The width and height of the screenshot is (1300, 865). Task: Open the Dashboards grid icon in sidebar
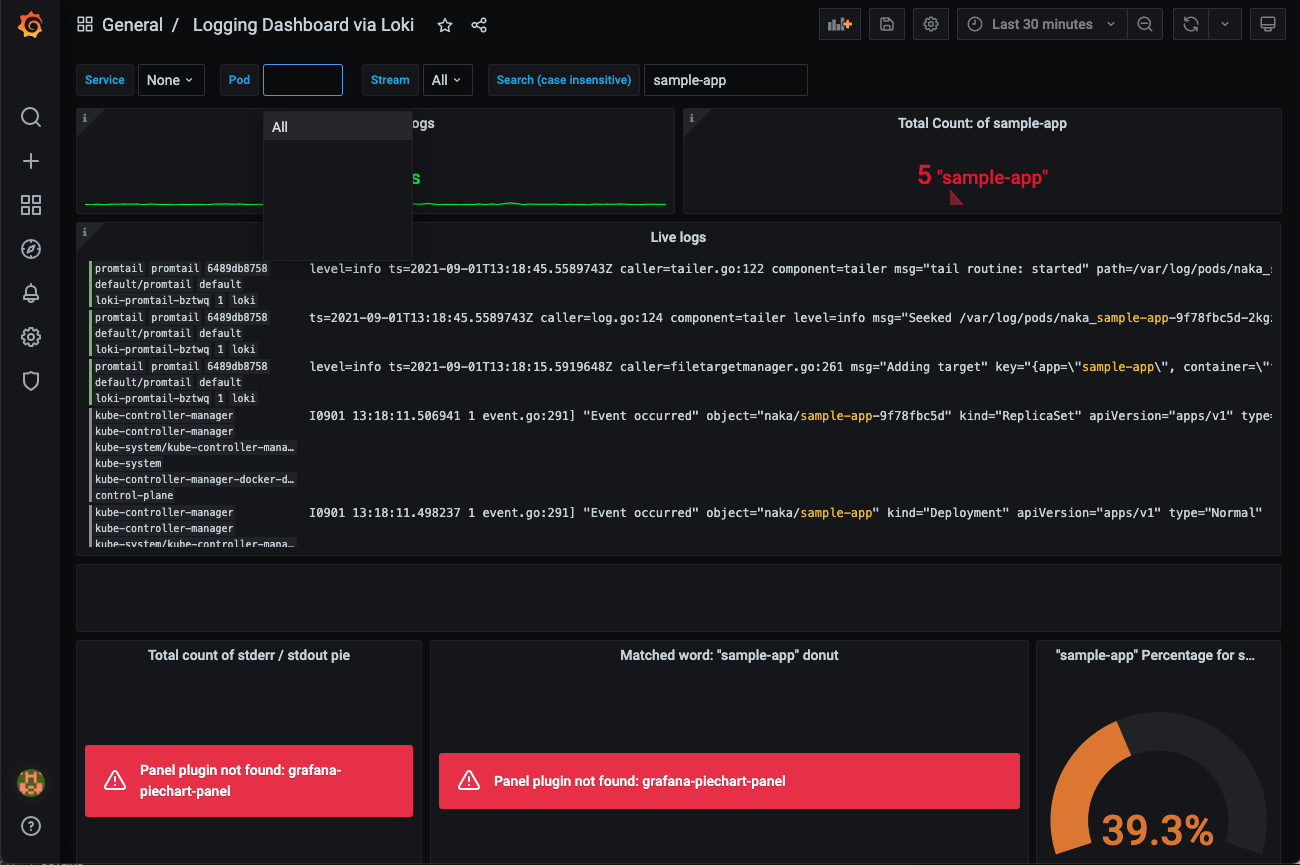(31, 205)
